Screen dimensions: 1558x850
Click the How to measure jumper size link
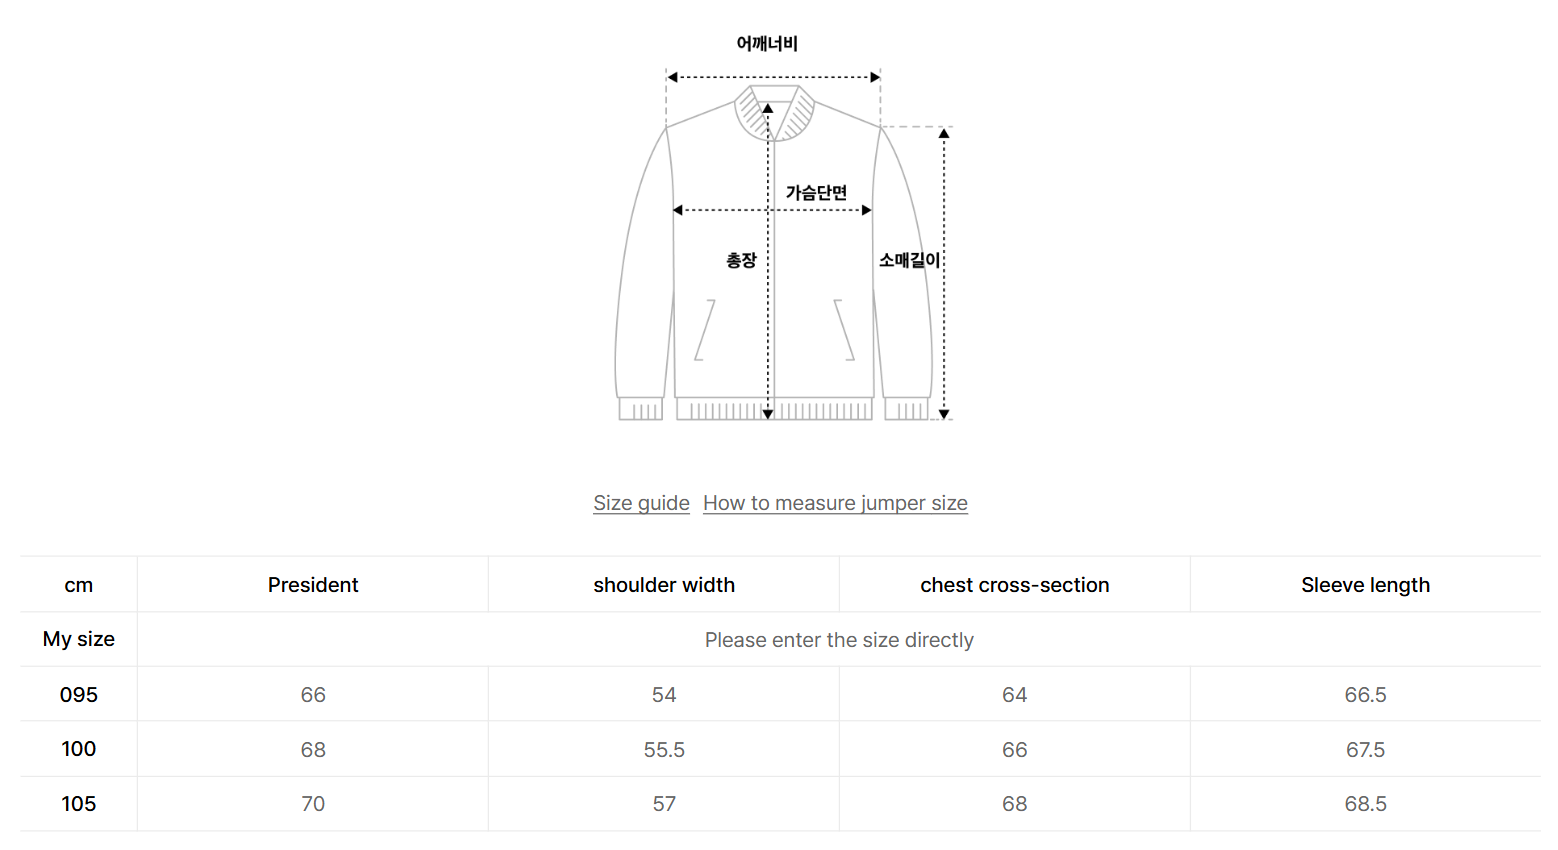[x=835, y=503]
